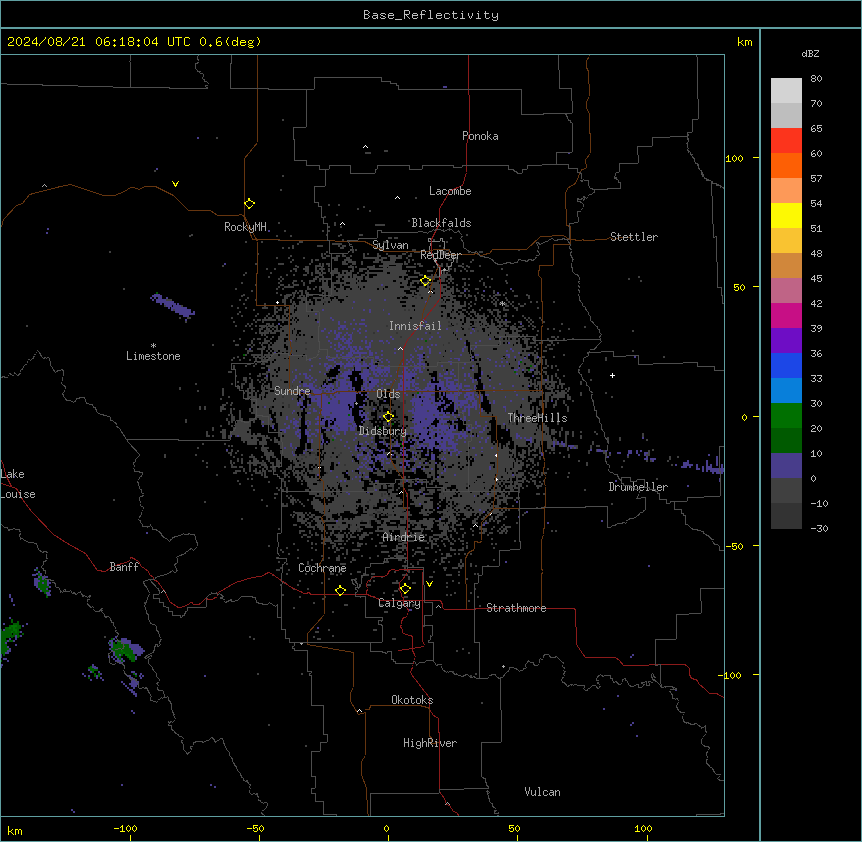Select the 80 dBZ legend color
The width and height of the screenshot is (862, 842).
tap(786, 90)
